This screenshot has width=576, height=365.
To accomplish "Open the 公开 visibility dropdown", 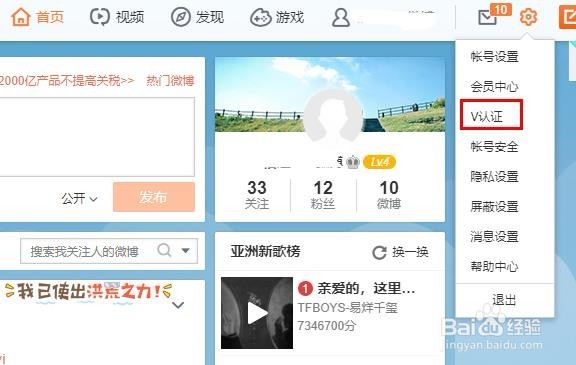I will (79, 199).
